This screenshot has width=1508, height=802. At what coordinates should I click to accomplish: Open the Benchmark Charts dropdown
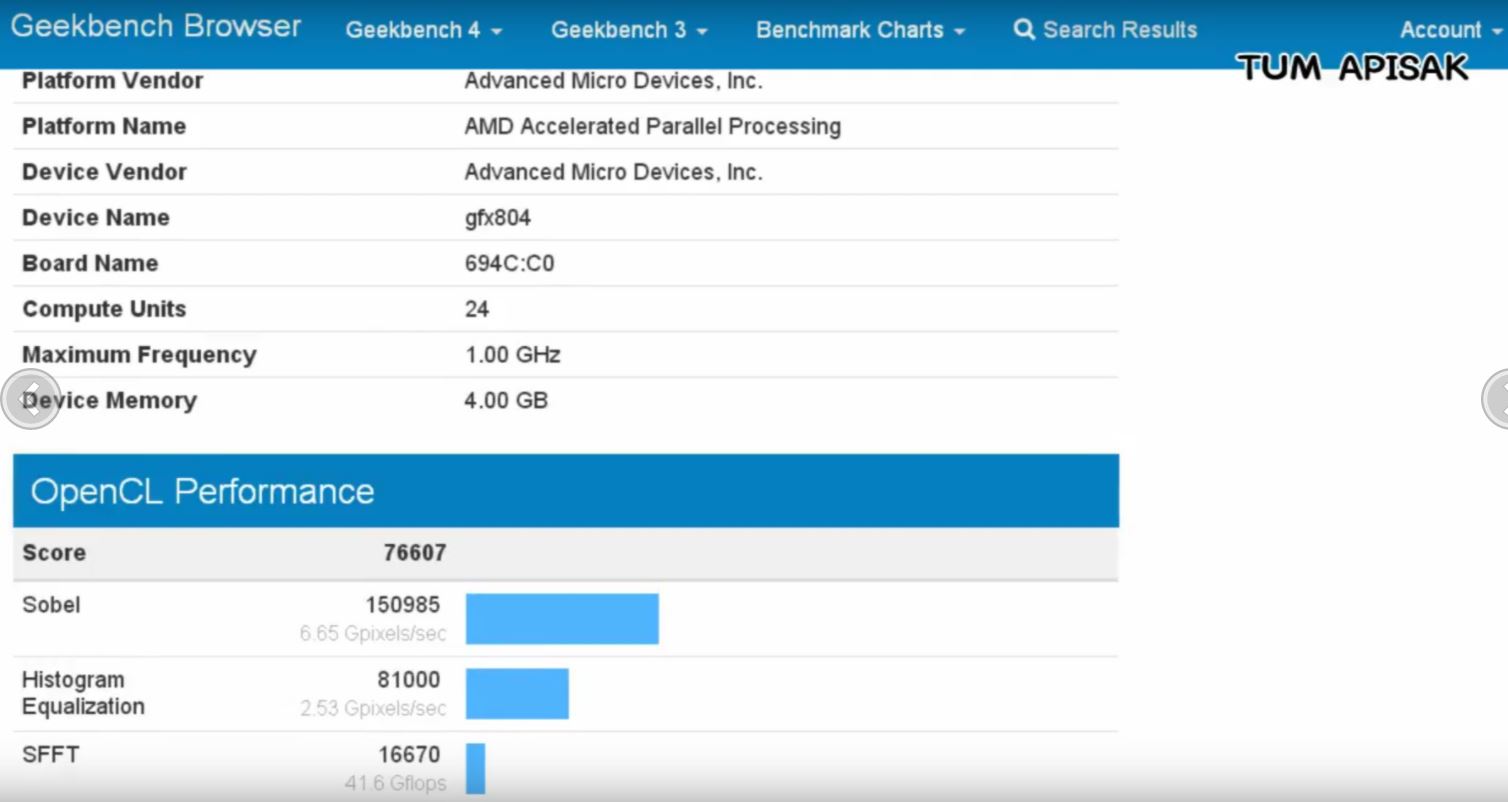[x=861, y=30]
